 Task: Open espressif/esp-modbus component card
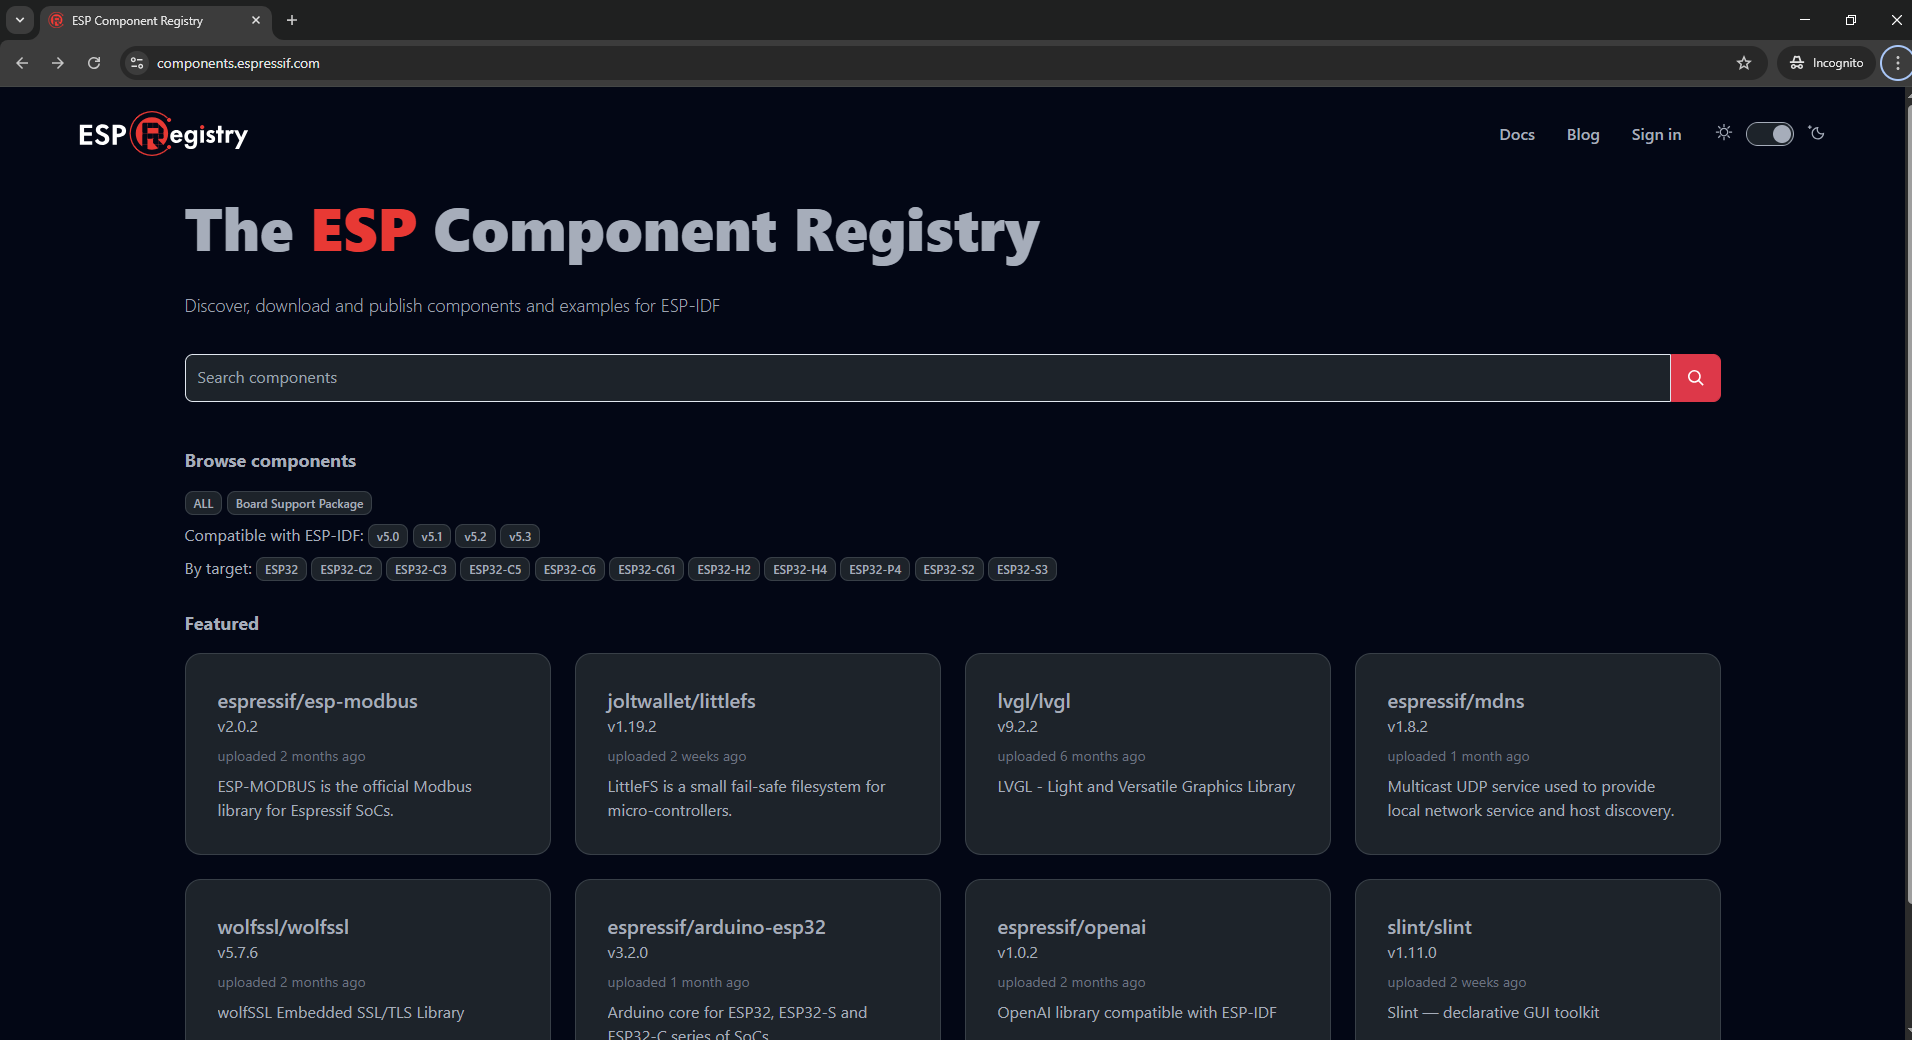coord(368,754)
